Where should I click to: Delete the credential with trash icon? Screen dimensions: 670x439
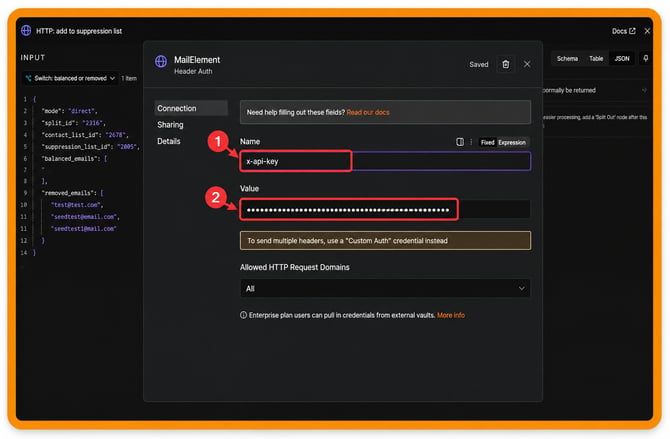(x=505, y=64)
